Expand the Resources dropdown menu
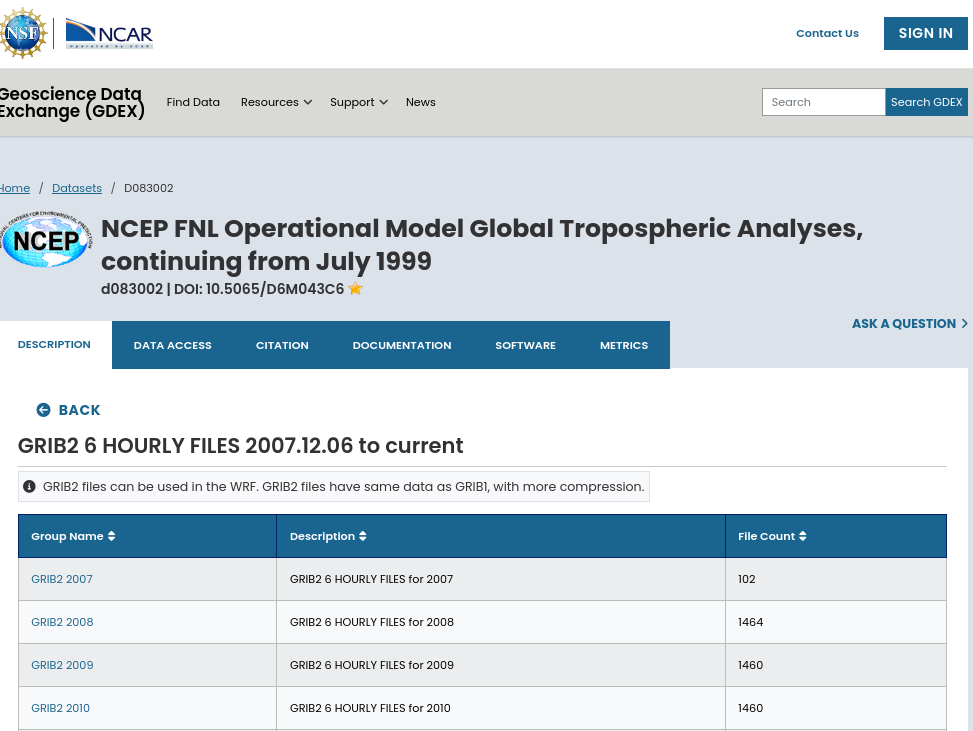This screenshot has width=973, height=731. coord(276,102)
